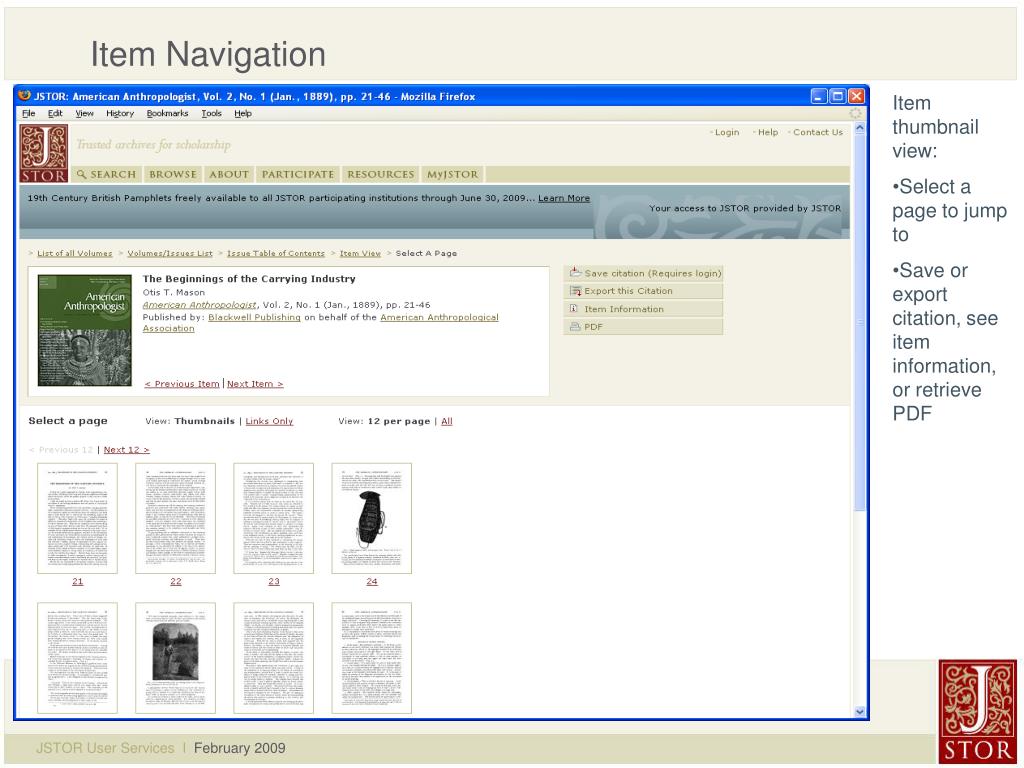1024x768 pixels.
Task: Click the Next 12 pages link
Action: pyautogui.click(x=126, y=450)
